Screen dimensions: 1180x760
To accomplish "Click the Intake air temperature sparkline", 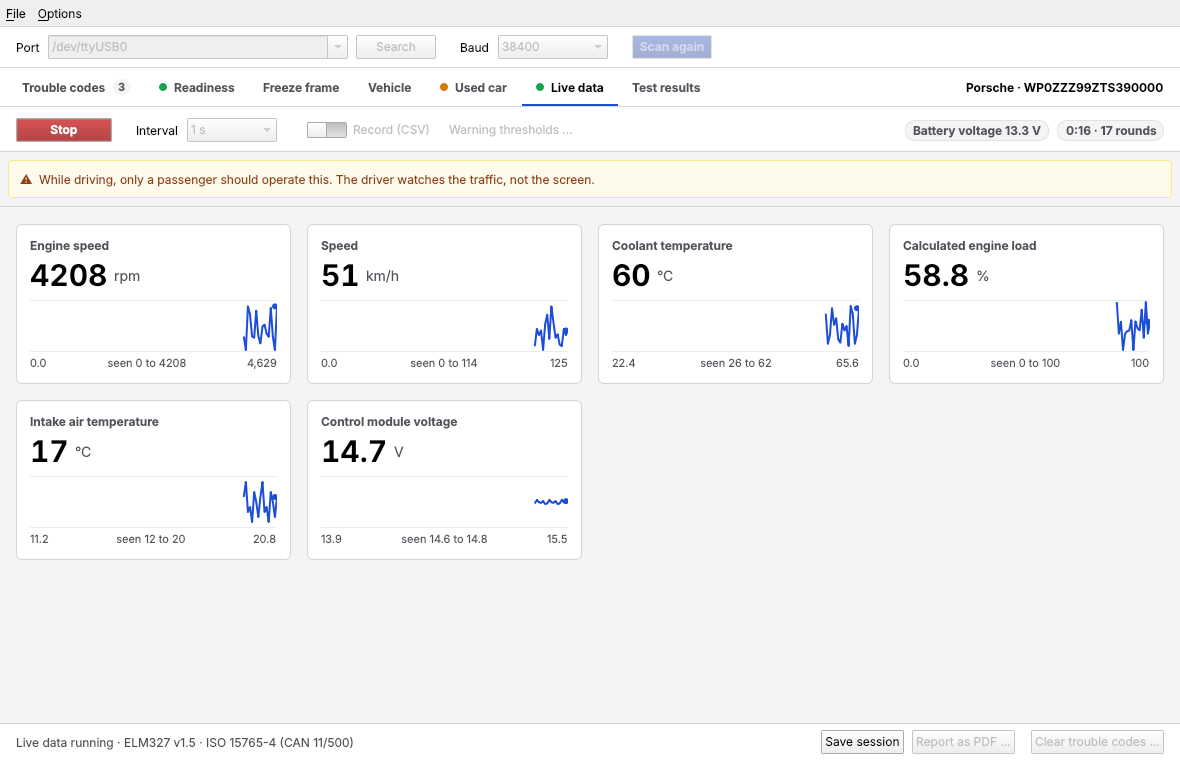I will [x=154, y=503].
